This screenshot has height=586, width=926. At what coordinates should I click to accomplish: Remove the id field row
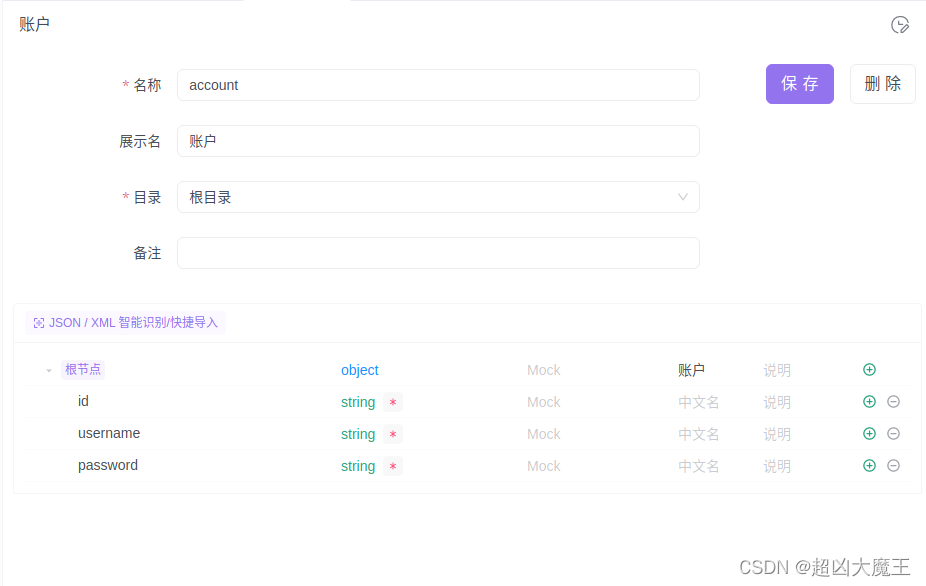pos(894,402)
